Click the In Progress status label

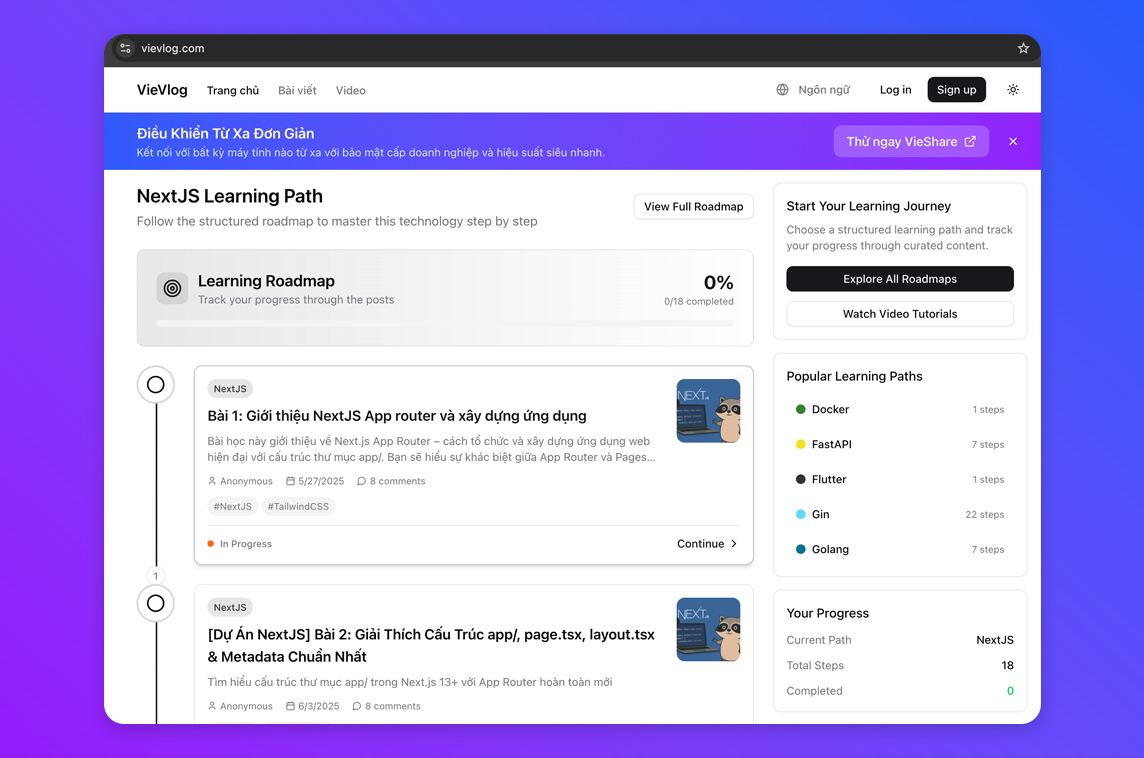[x=246, y=544]
